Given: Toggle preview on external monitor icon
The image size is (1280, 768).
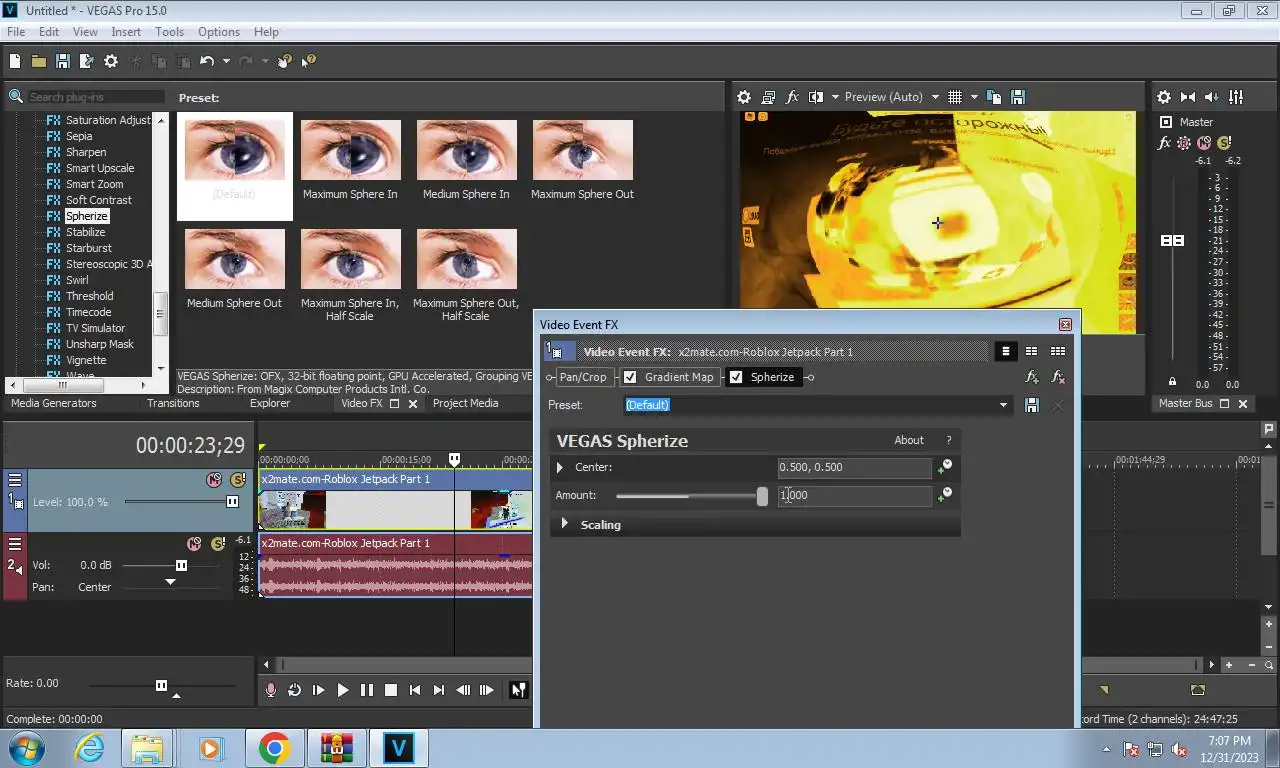Looking at the screenshot, I should [768, 97].
